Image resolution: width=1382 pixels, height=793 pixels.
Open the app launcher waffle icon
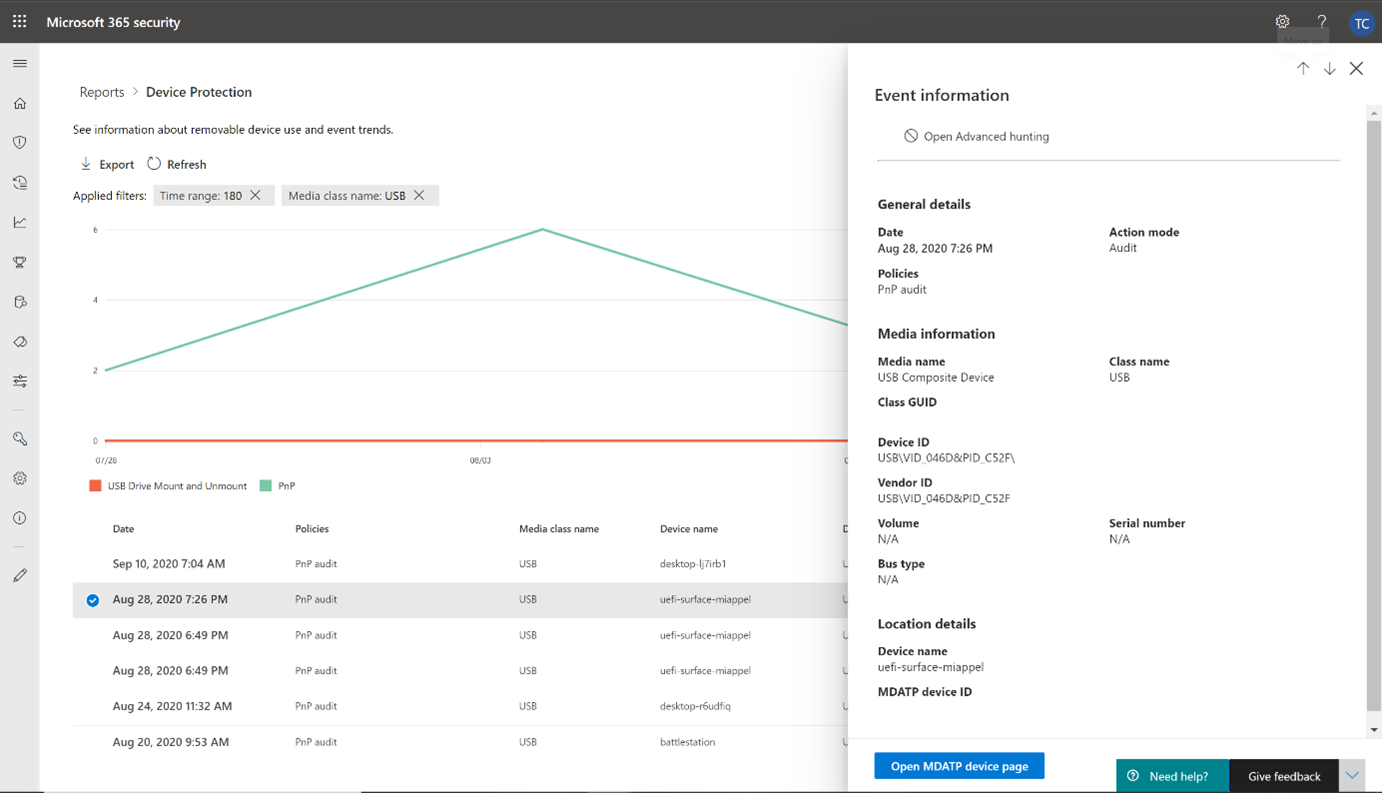coord(19,21)
